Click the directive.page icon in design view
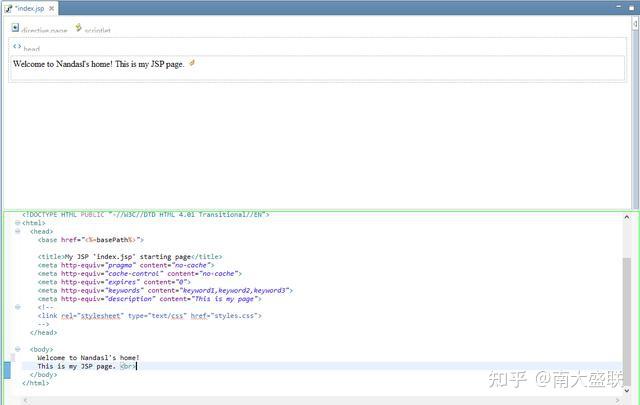The image size is (640, 405). pos(15,28)
